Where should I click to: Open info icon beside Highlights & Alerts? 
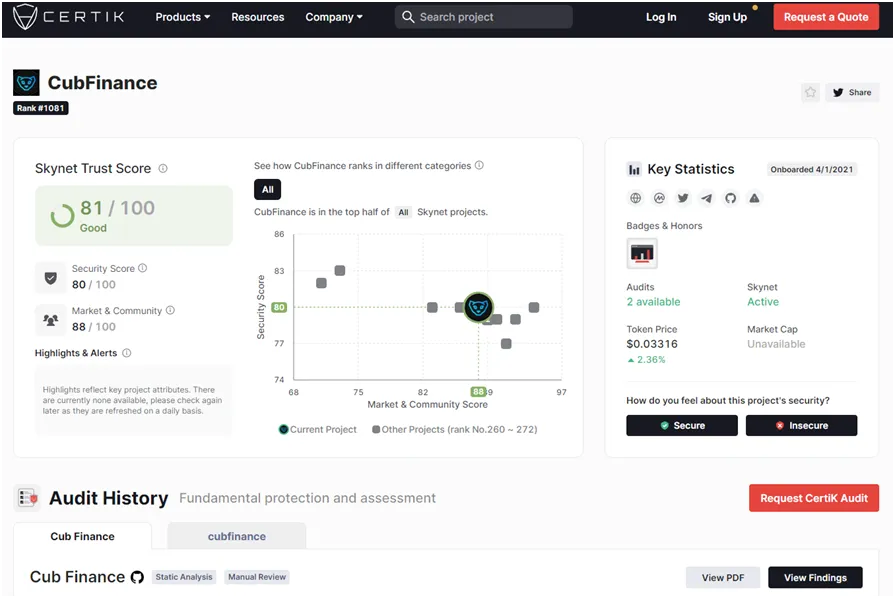click(127, 353)
